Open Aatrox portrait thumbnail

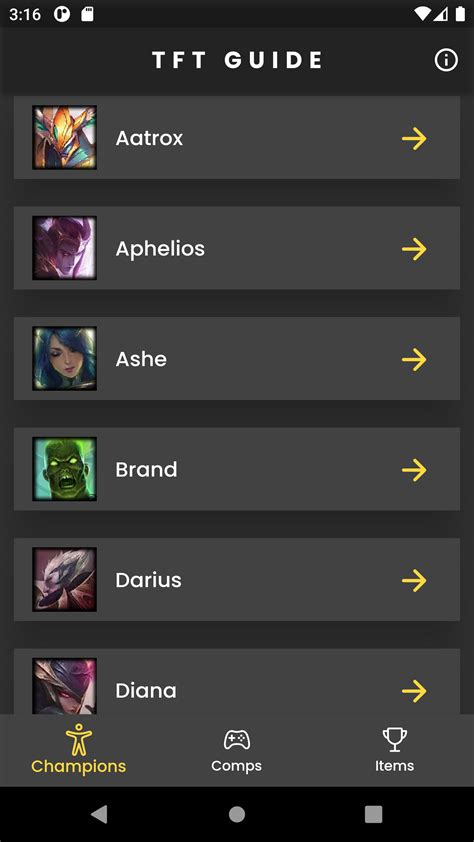[64, 137]
